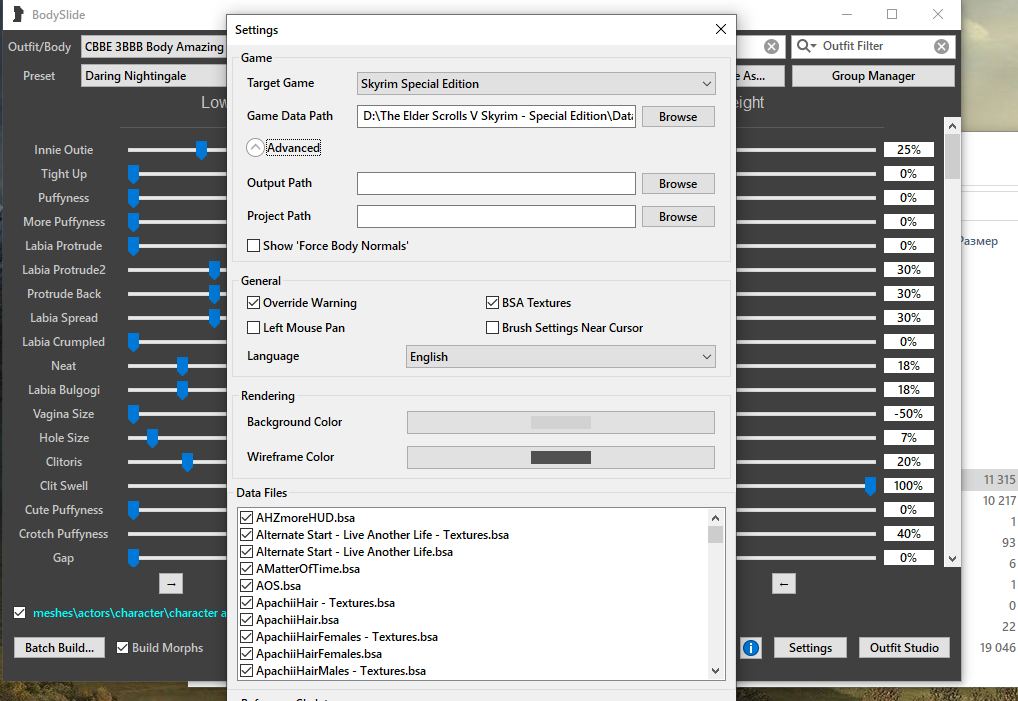The height and width of the screenshot is (701, 1018).
Task: Click inside the Output Path field
Action: pos(496,184)
